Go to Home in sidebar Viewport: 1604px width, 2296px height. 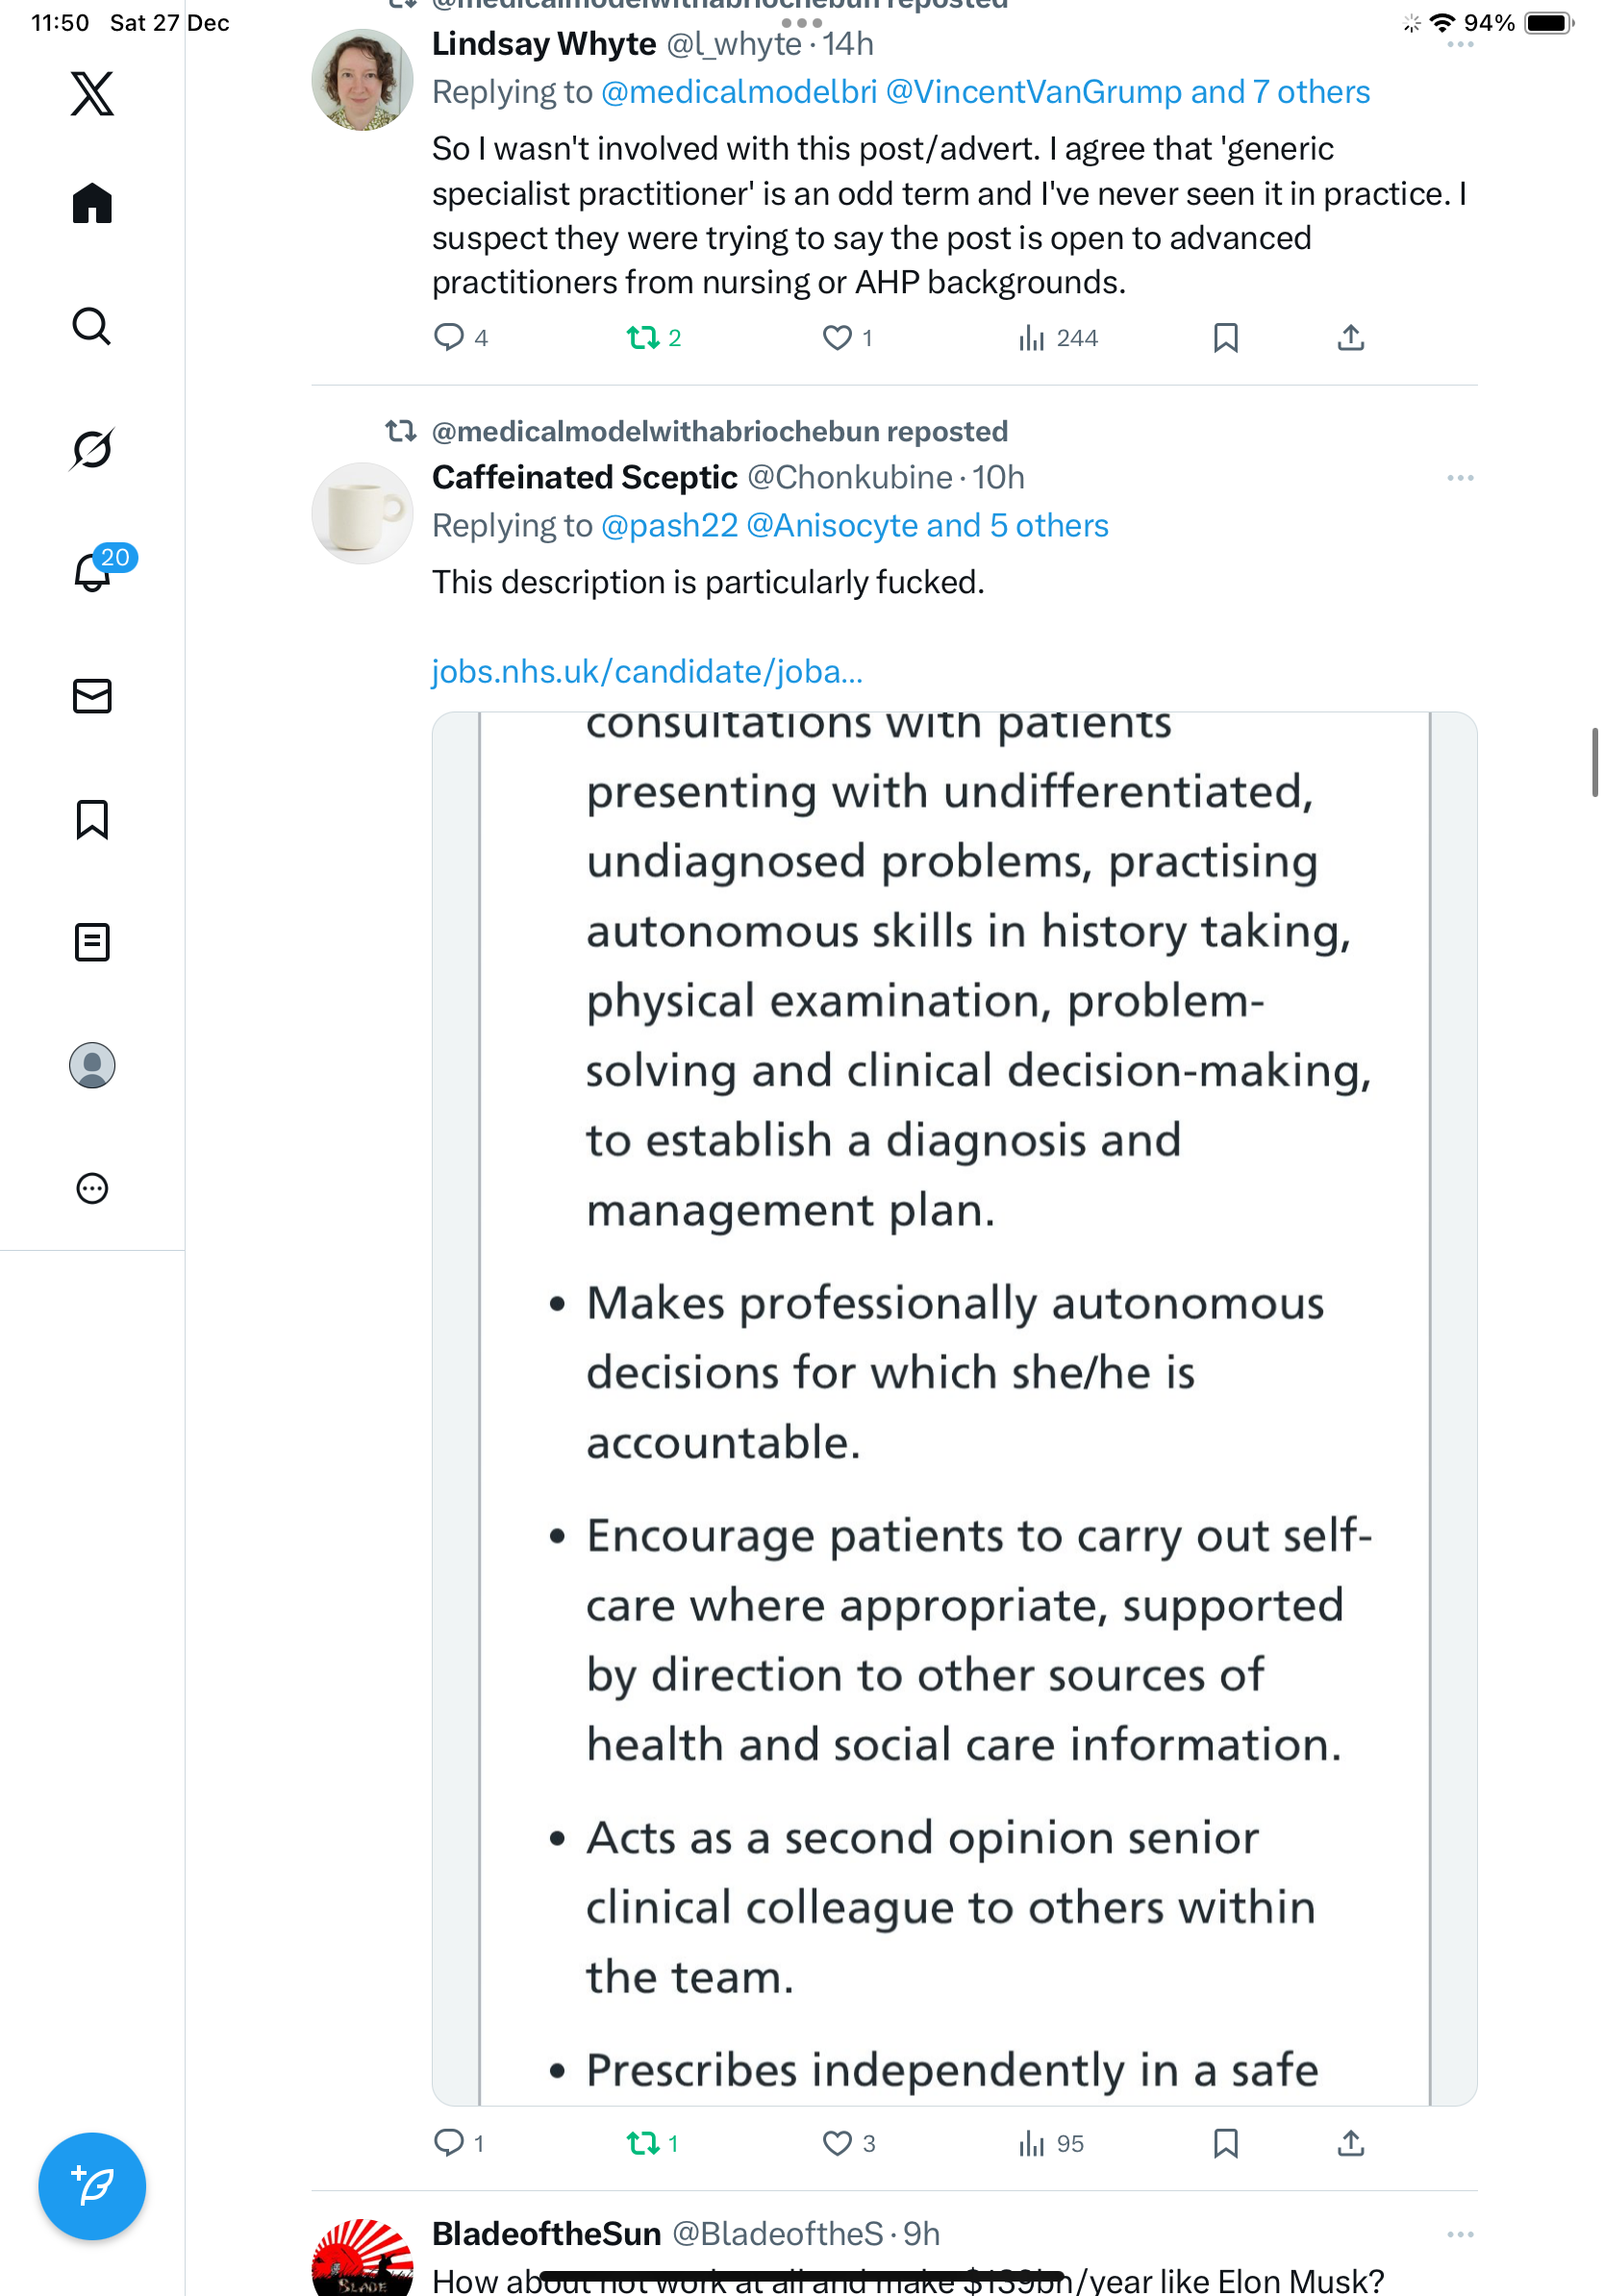click(92, 204)
